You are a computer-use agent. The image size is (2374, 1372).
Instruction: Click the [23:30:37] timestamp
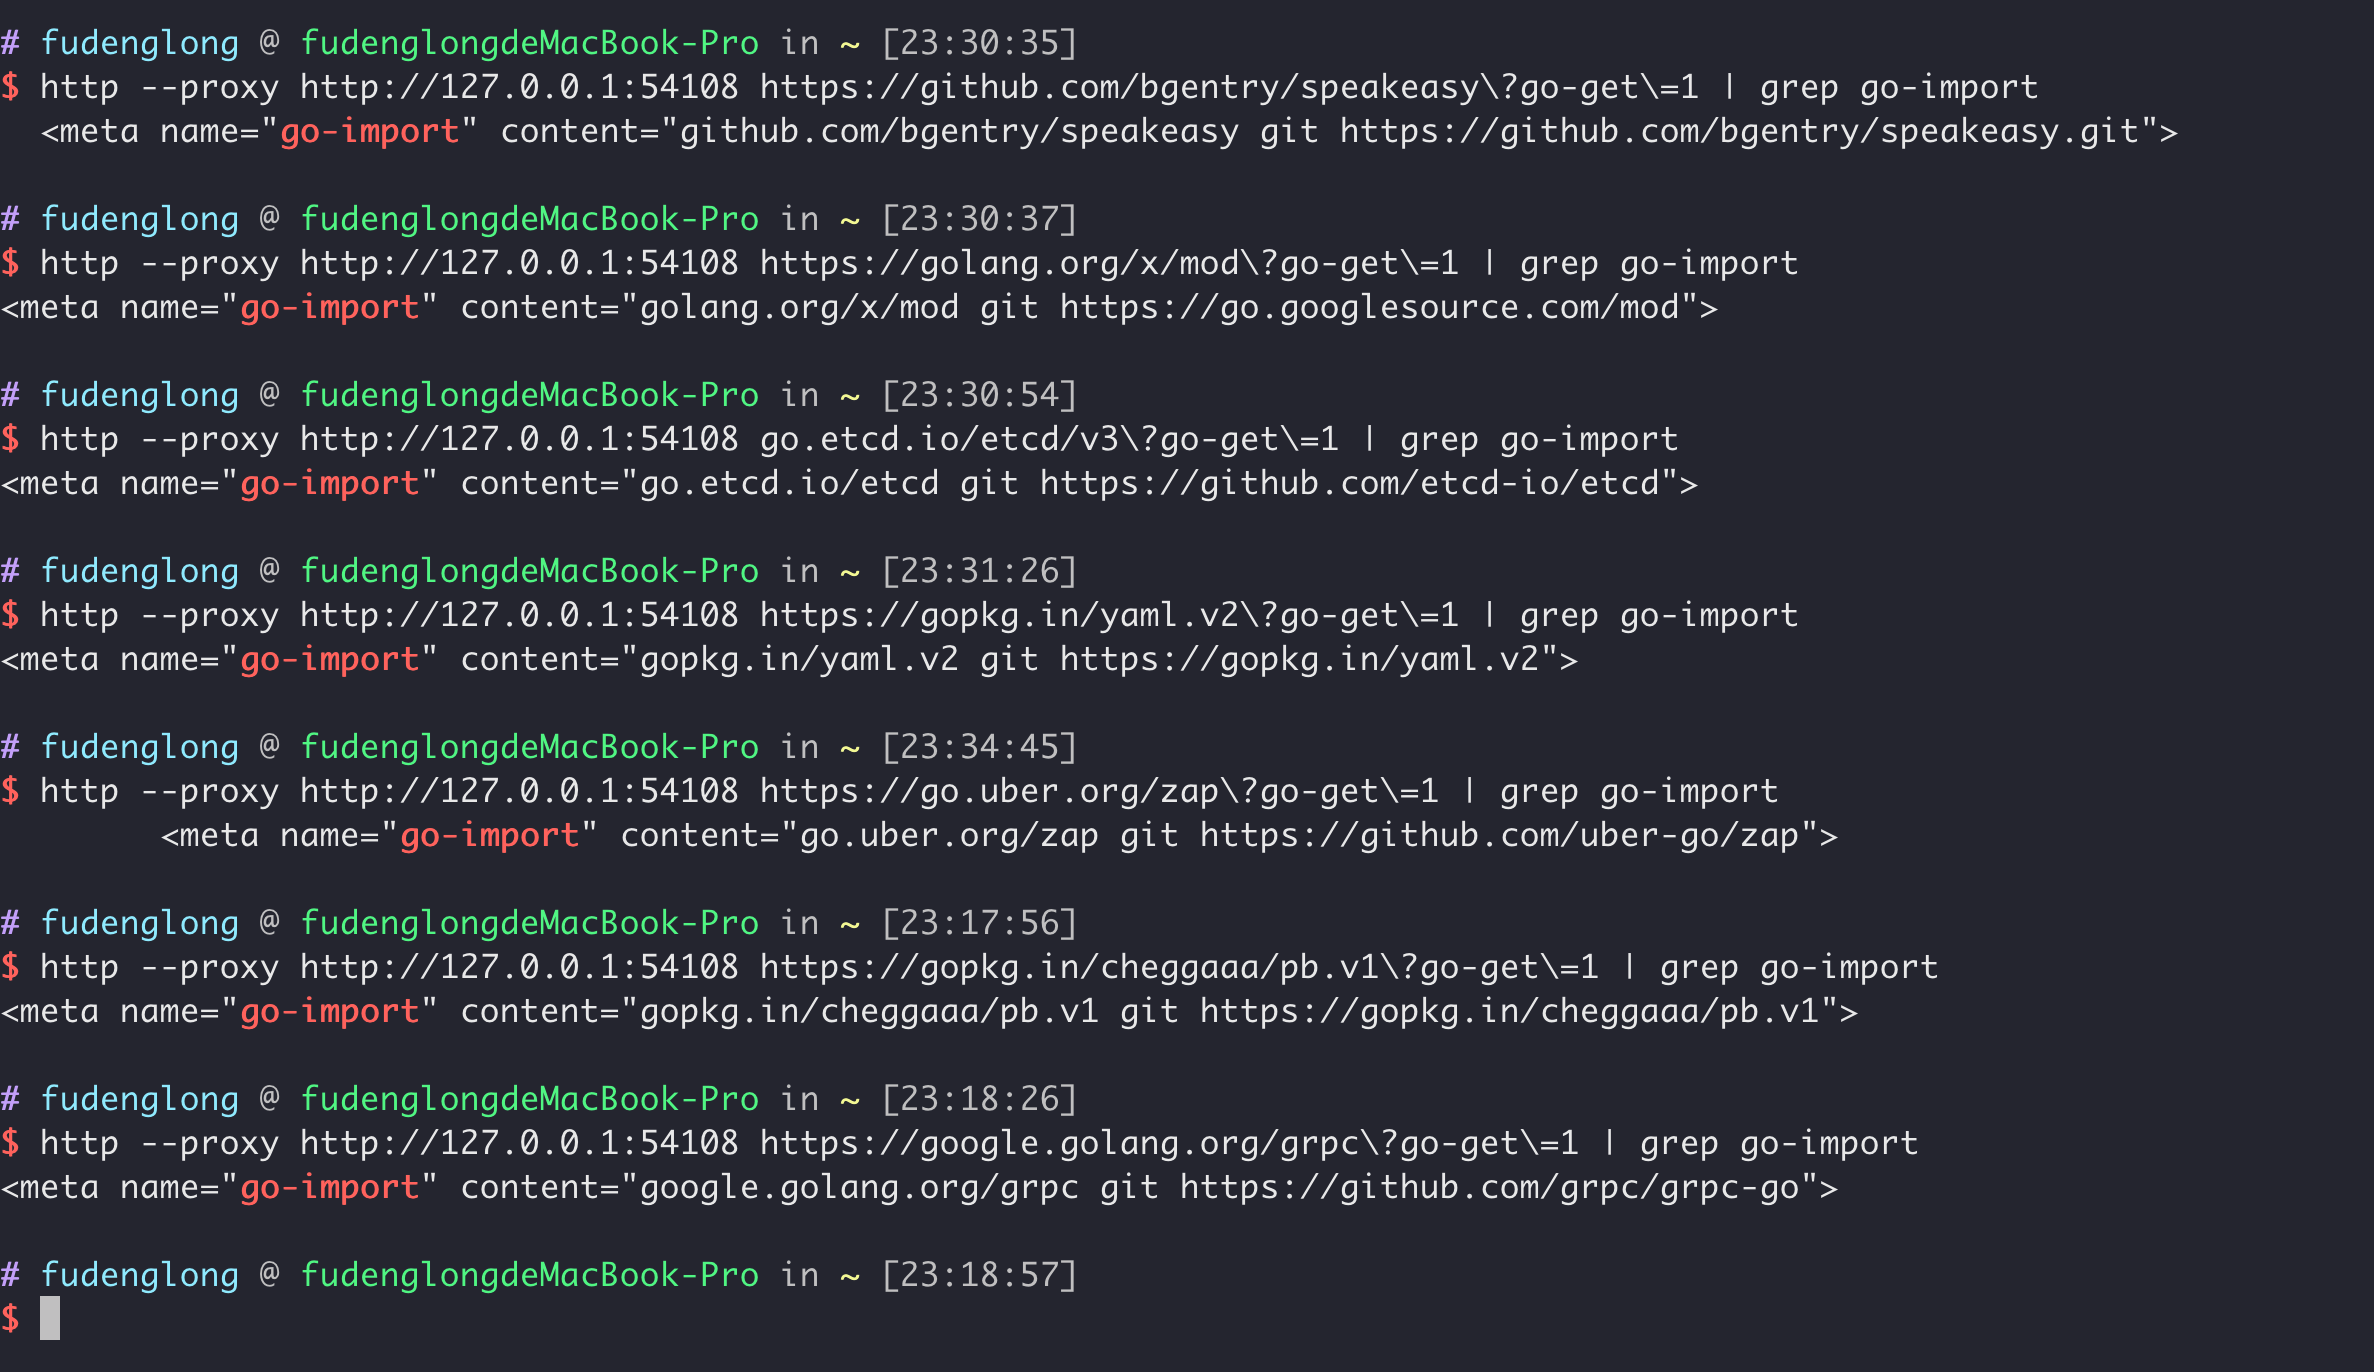click(979, 220)
